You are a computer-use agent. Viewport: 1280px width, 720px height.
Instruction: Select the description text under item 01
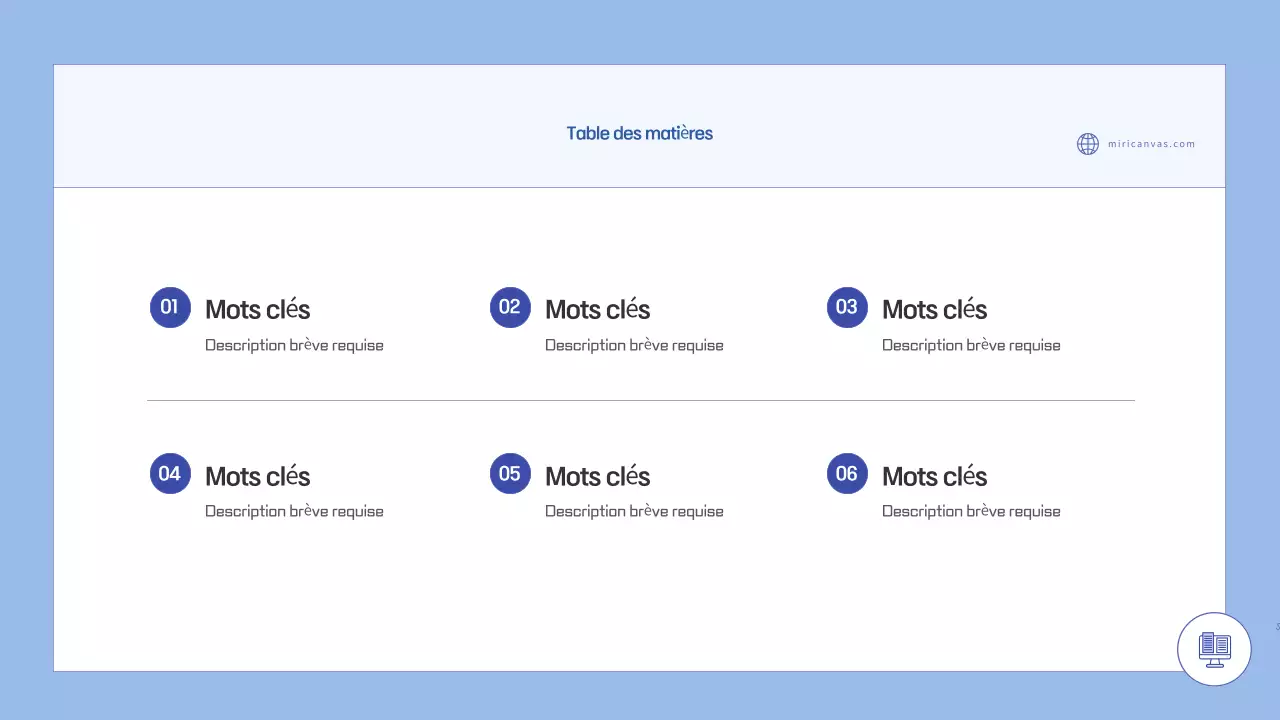tap(294, 345)
